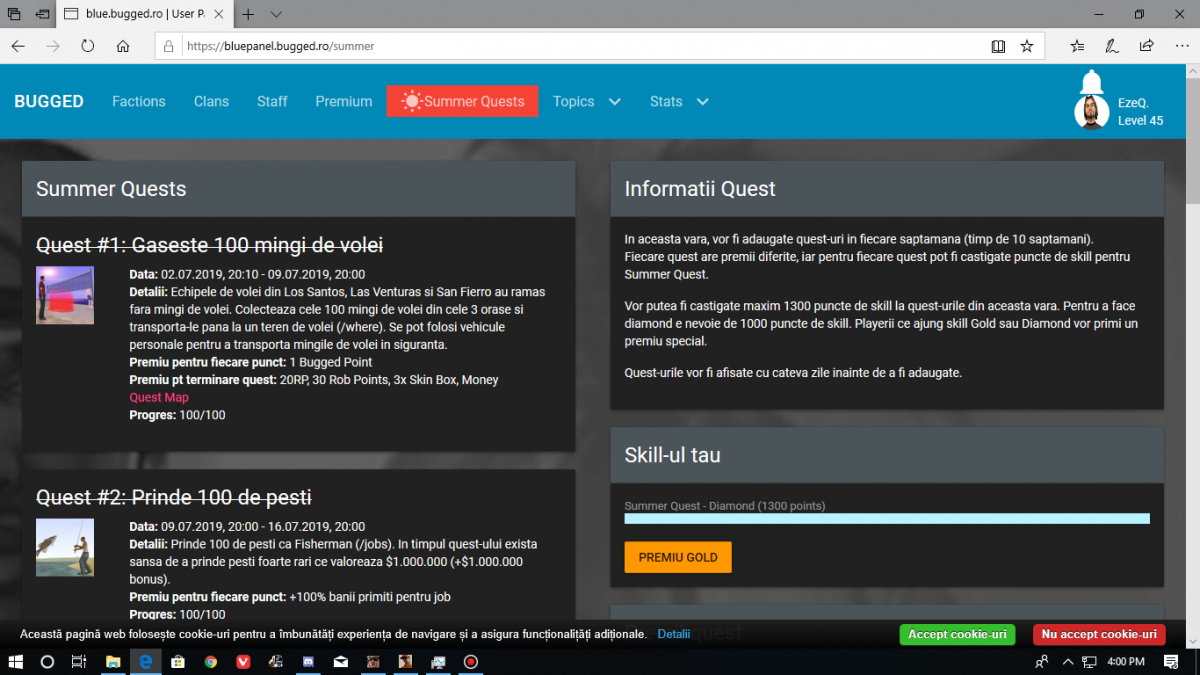Open reading view icon in address bar
Viewport: 1200px width, 675px height.
[998, 46]
